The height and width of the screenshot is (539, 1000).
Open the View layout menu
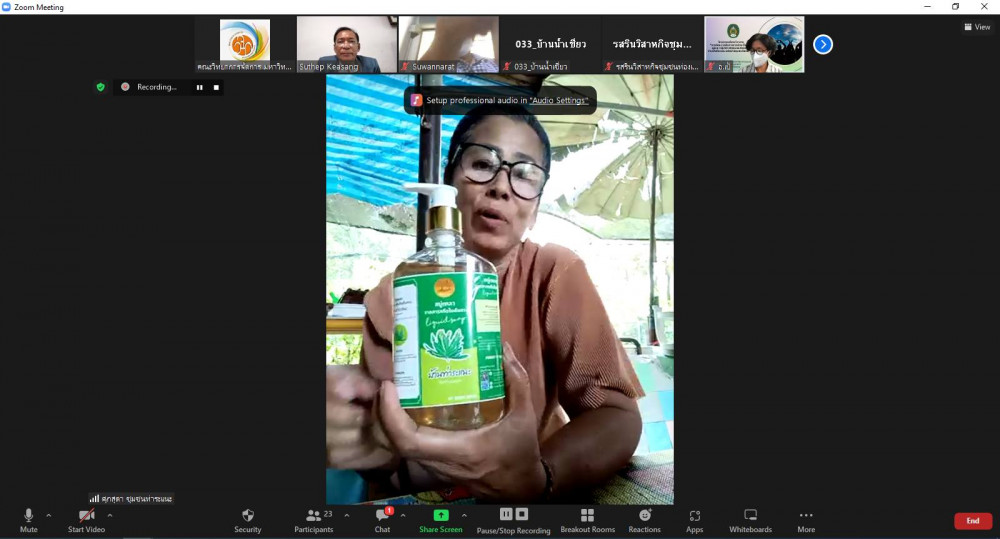point(977,27)
